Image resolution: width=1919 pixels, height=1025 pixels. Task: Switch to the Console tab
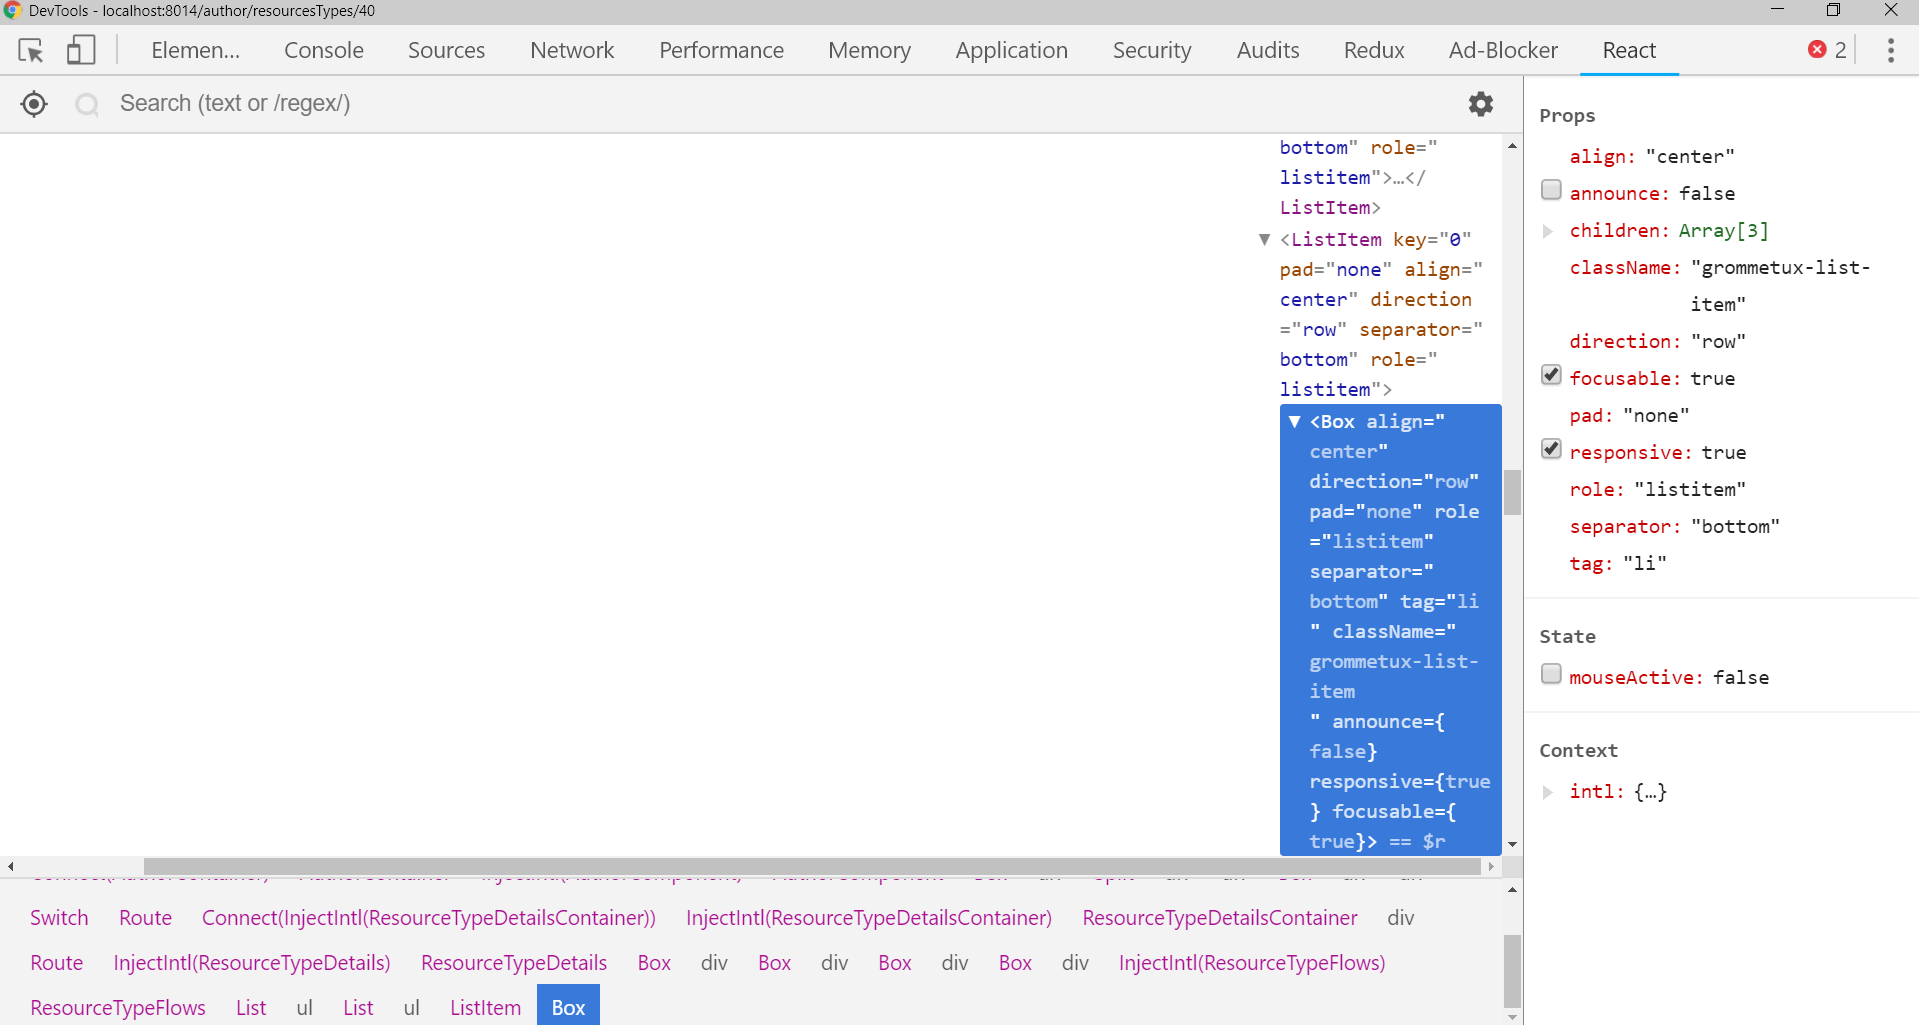coord(324,50)
